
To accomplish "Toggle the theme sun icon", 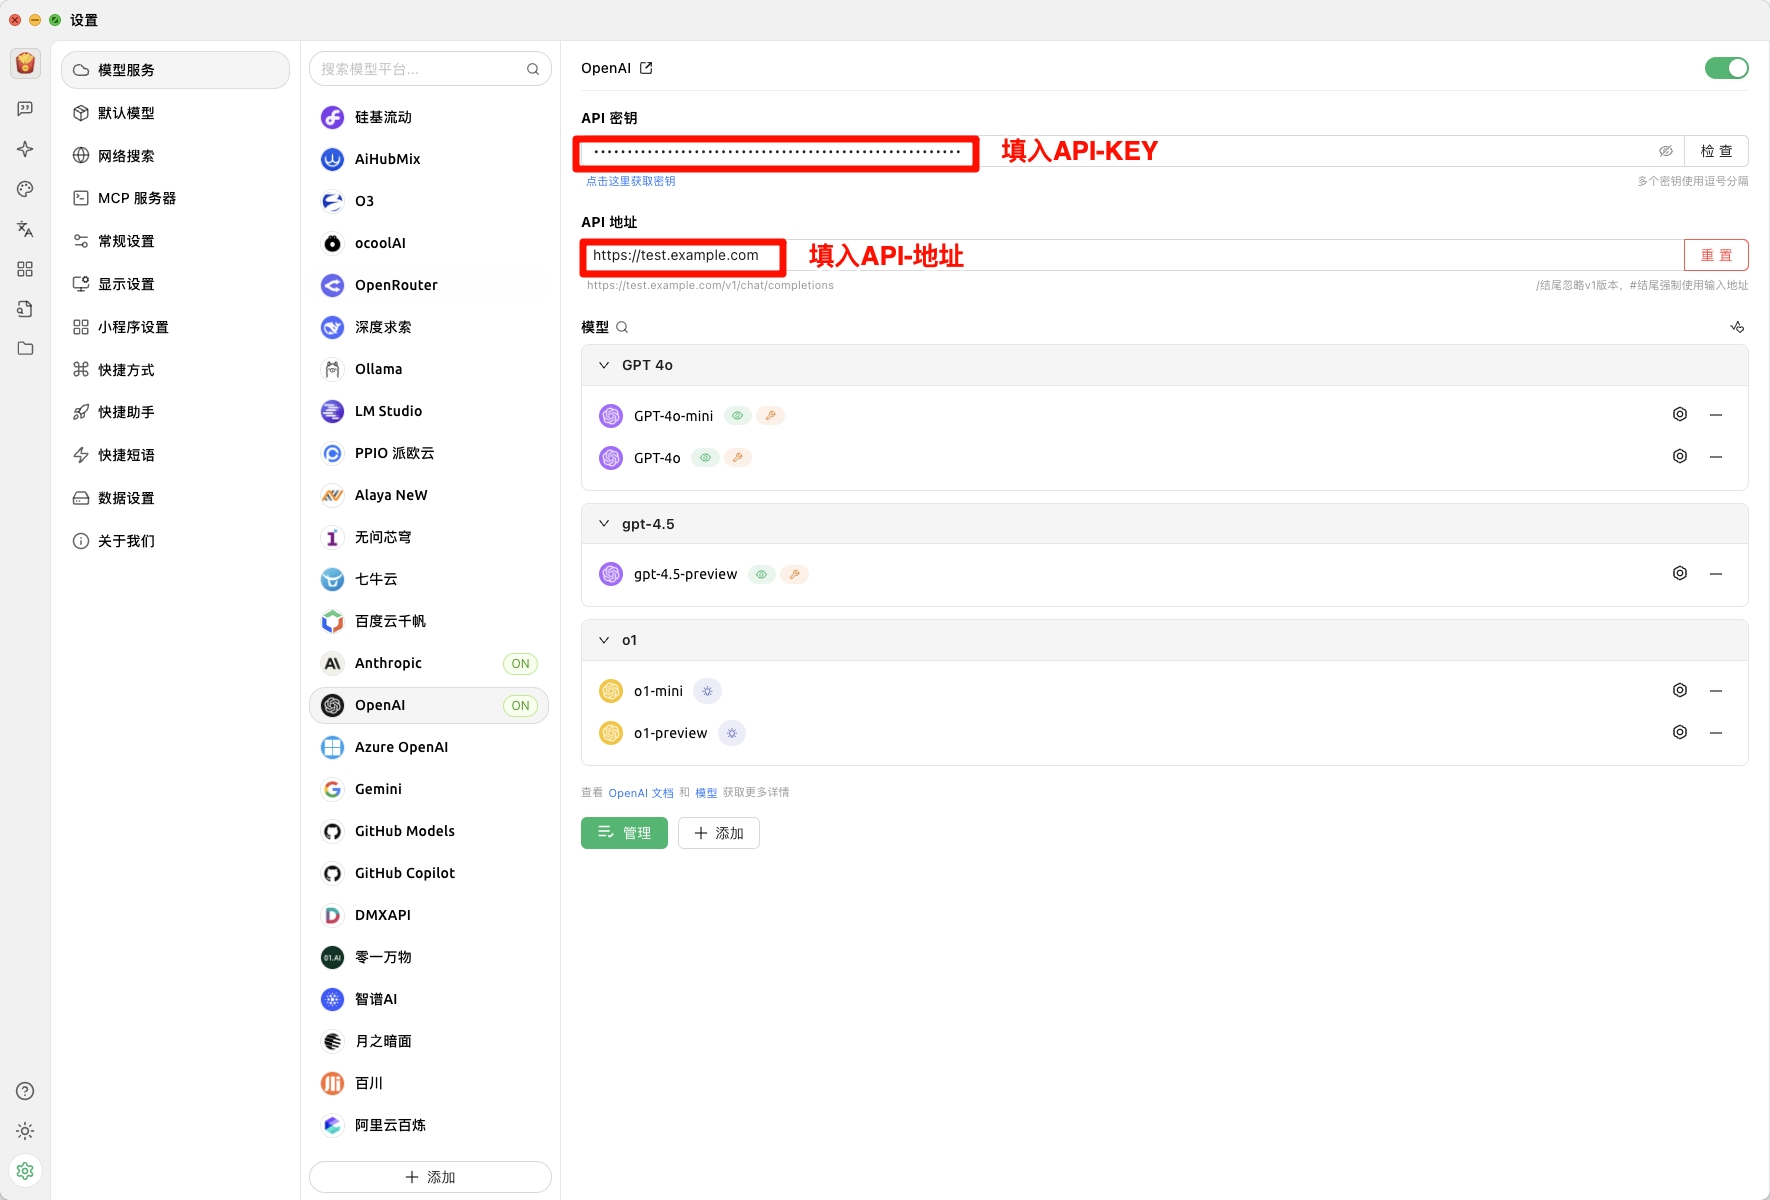I will (25, 1131).
